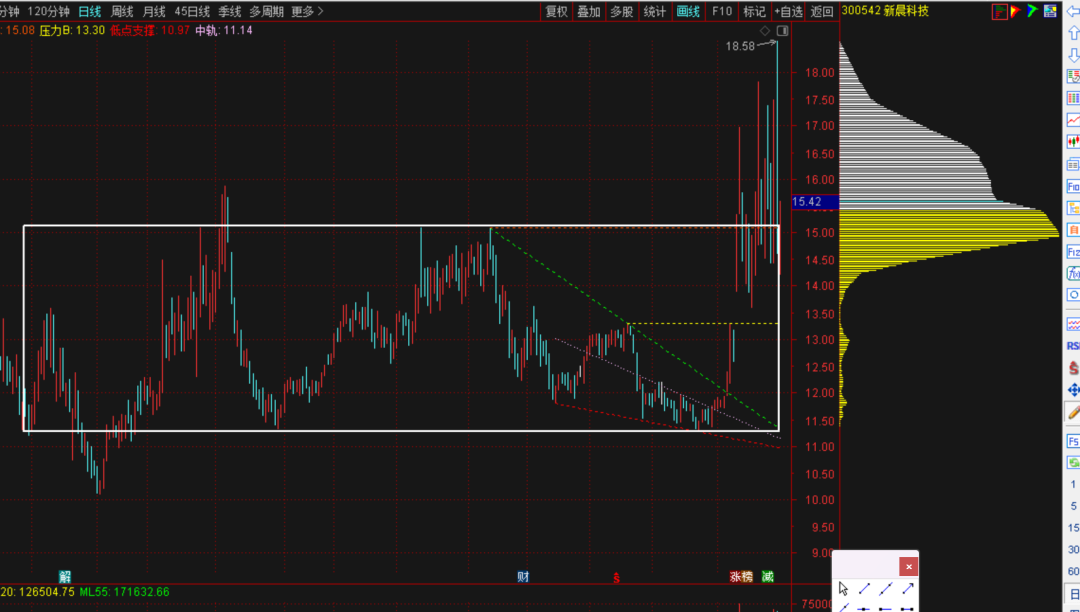Click the 15.42 current price label
This screenshot has height=612, width=1080.
816,202
